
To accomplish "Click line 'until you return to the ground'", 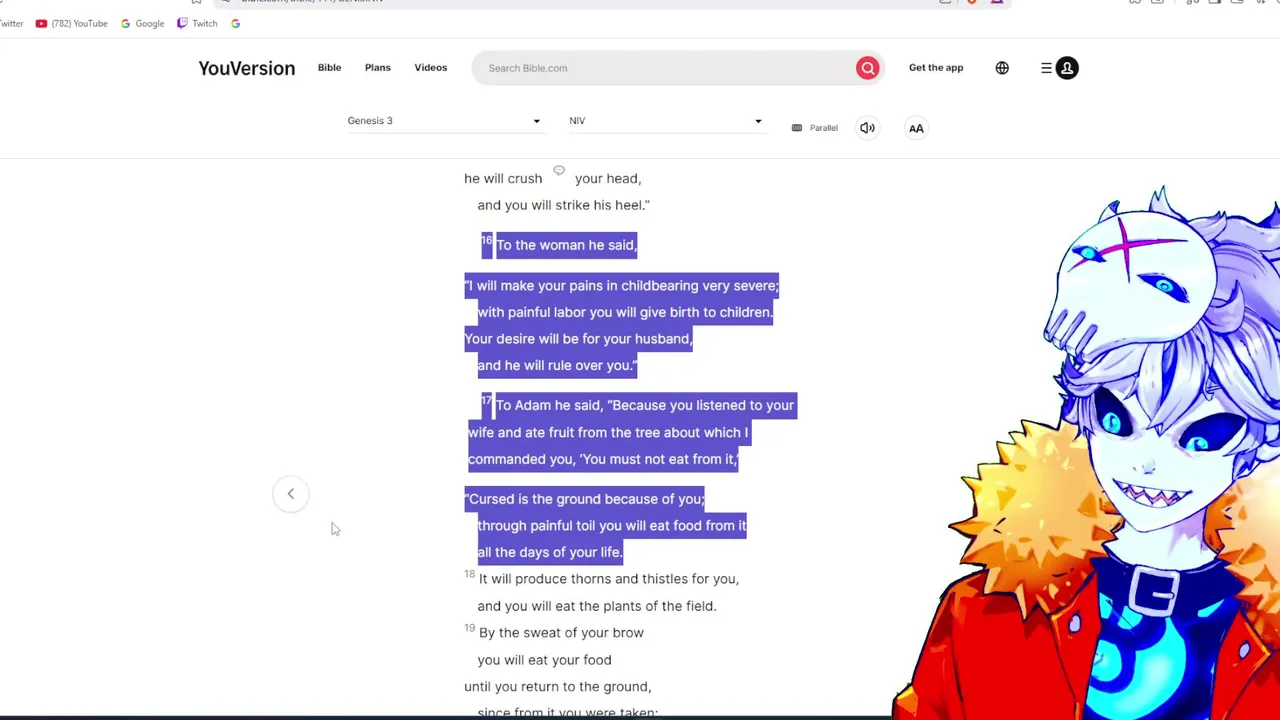I will (x=557, y=687).
